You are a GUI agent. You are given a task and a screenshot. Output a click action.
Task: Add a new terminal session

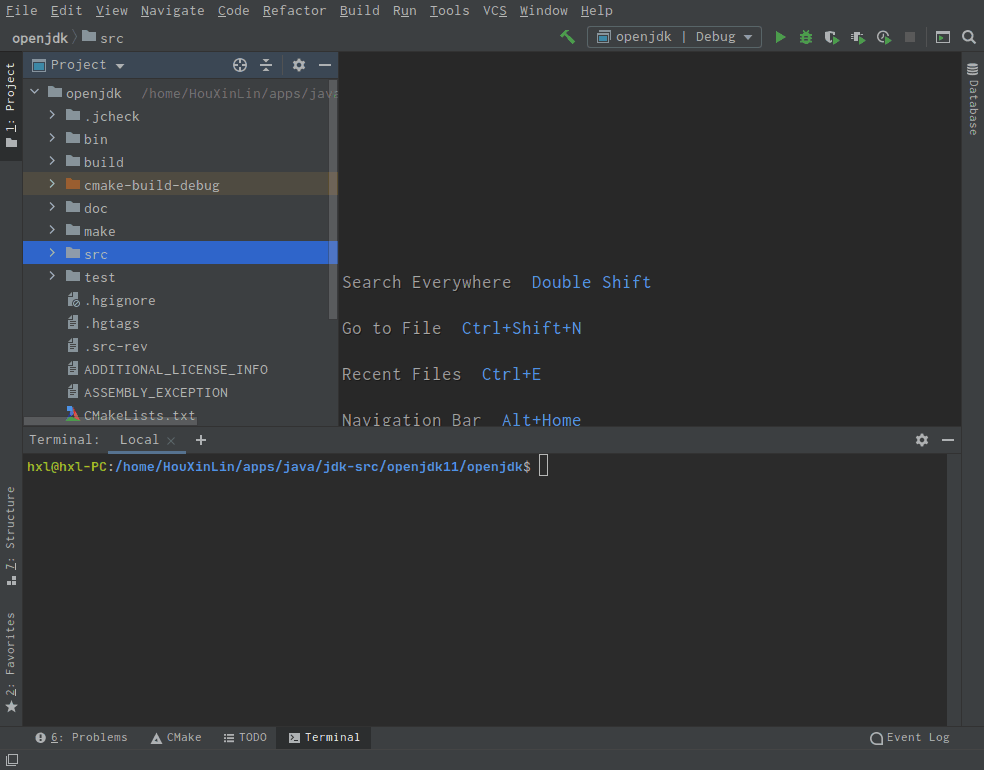pyautogui.click(x=201, y=440)
